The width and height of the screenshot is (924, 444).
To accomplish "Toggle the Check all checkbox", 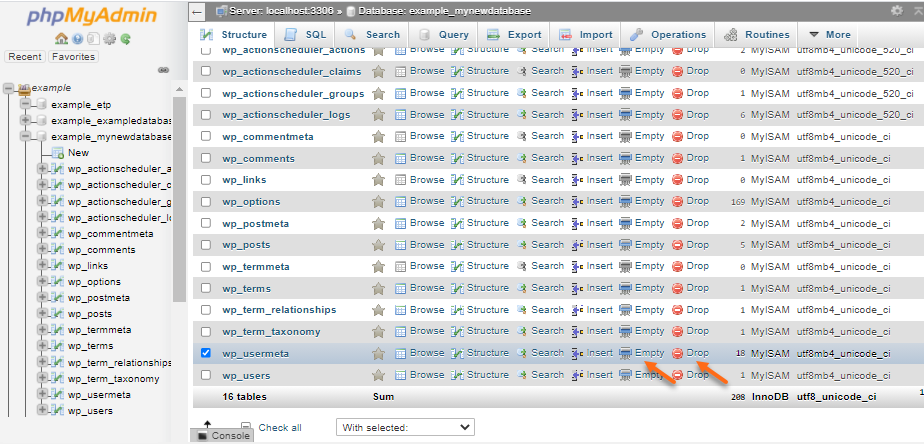I will pos(246,427).
